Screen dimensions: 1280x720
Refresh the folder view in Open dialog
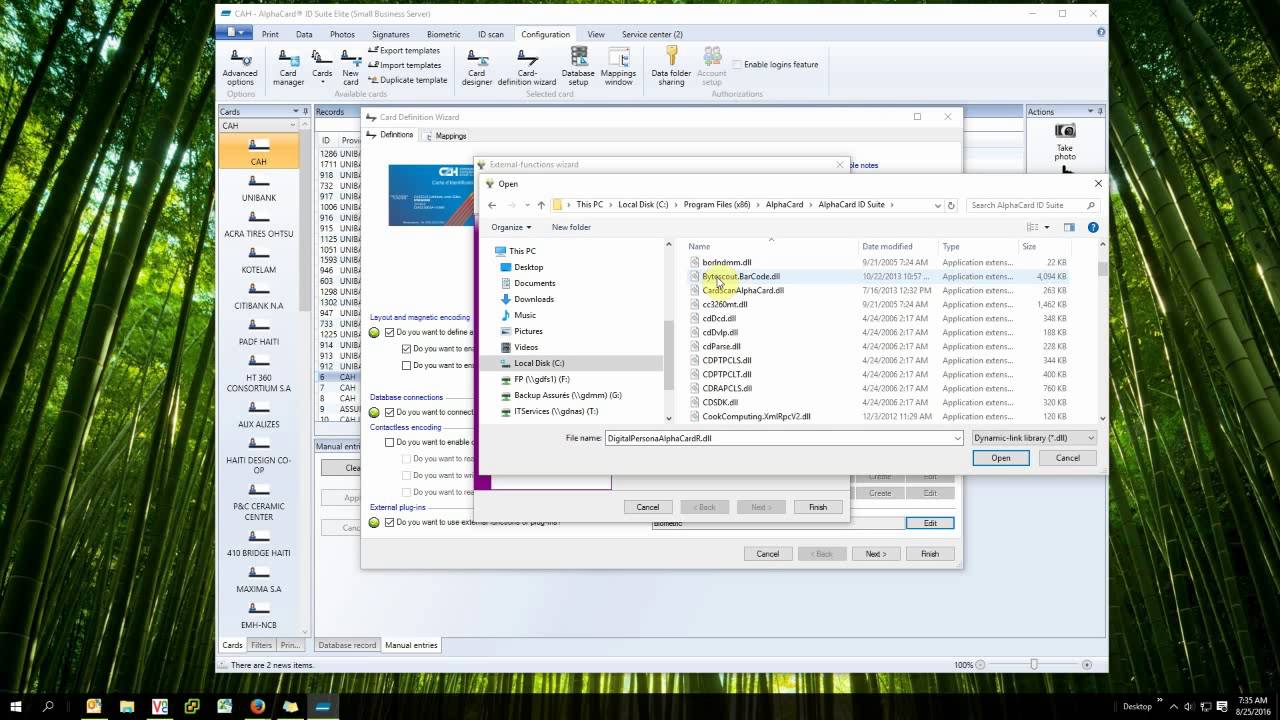click(x=951, y=205)
